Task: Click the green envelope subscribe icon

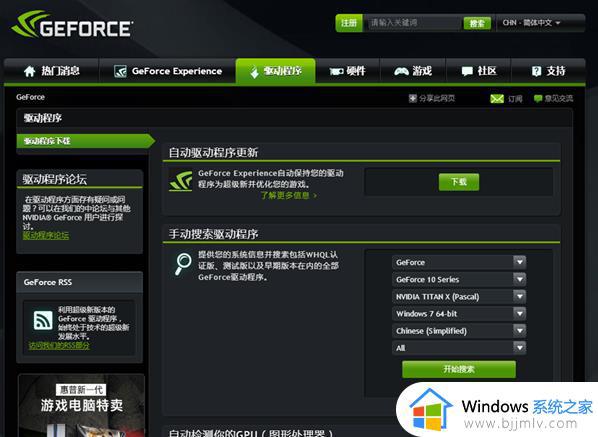Action: [x=497, y=99]
